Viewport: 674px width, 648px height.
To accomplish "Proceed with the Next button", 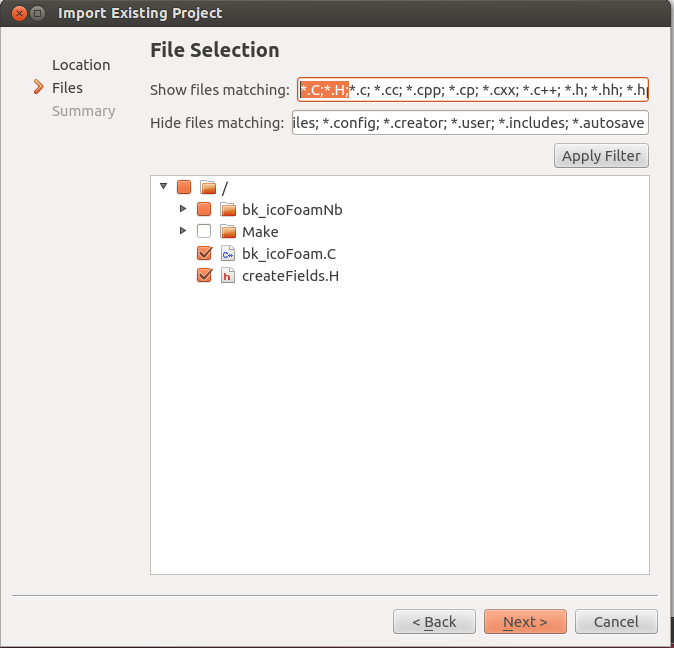I will pos(525,622).
